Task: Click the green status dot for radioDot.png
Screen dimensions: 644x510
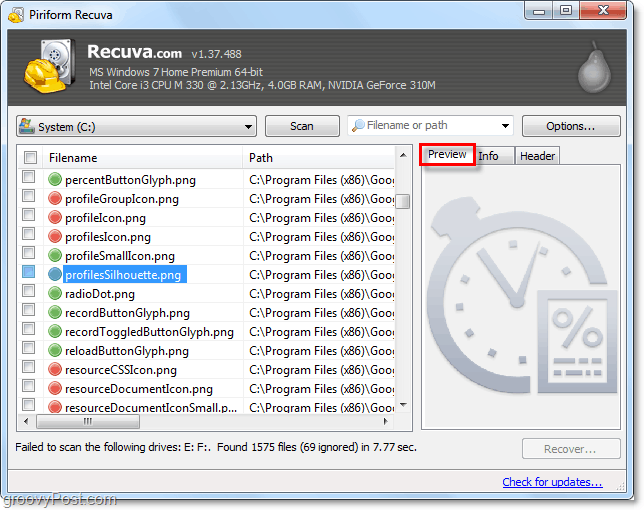Action: point(55,293)
